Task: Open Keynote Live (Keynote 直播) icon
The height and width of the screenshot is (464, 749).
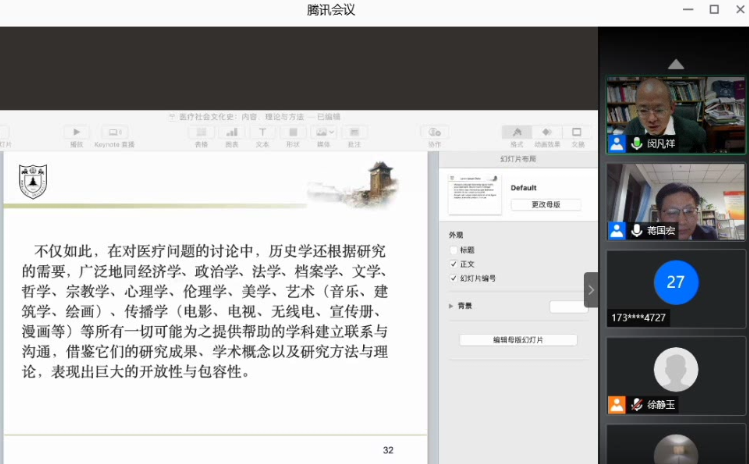Action: pyautogui.click(x=114, y=132)
